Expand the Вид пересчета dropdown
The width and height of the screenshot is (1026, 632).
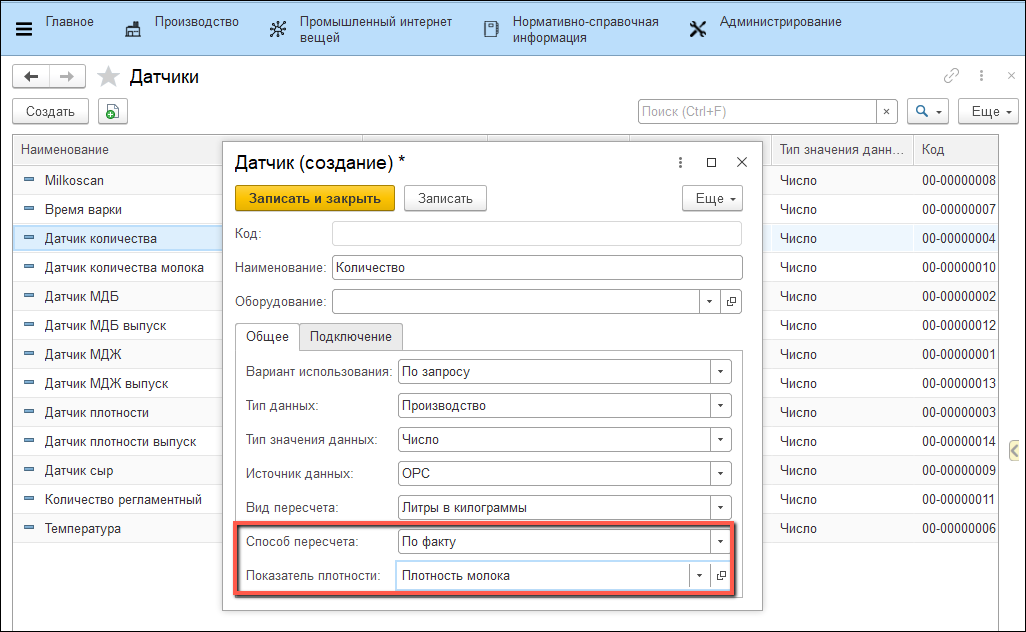[720, 507]
